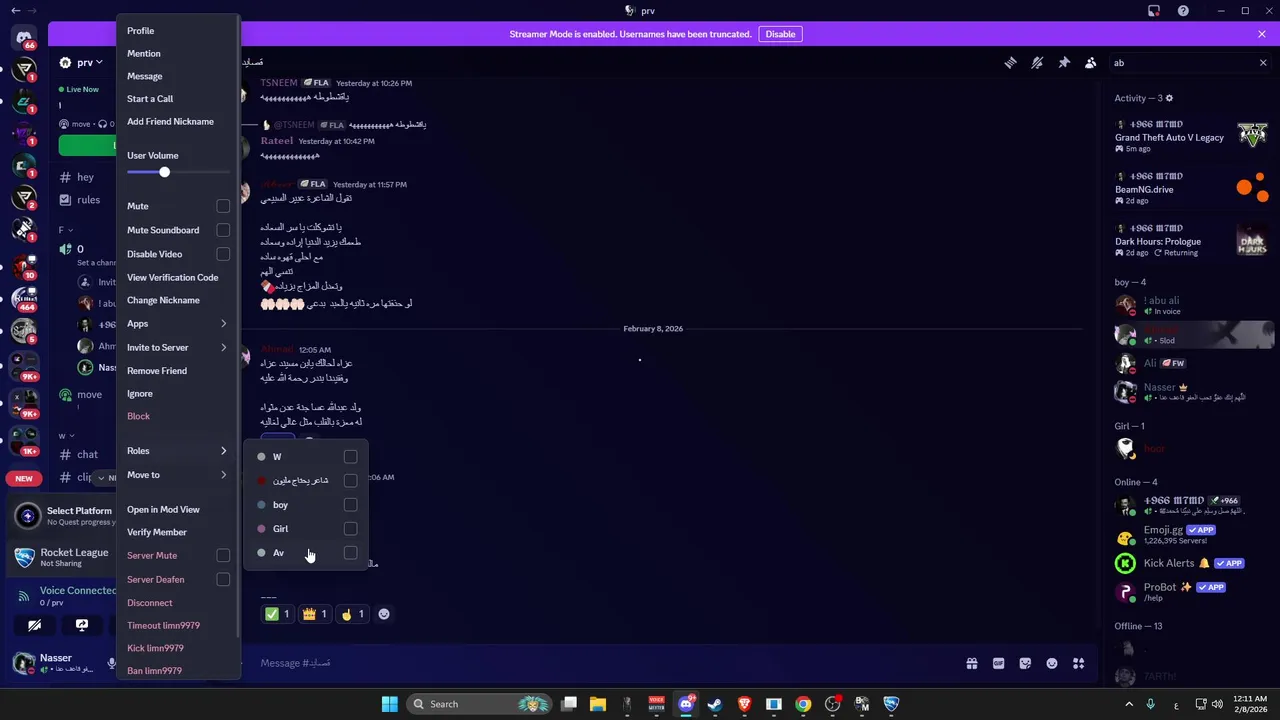Screen dimensions: 1280x720
Task: Toggle the member list icon
Action: point(1091,62)
